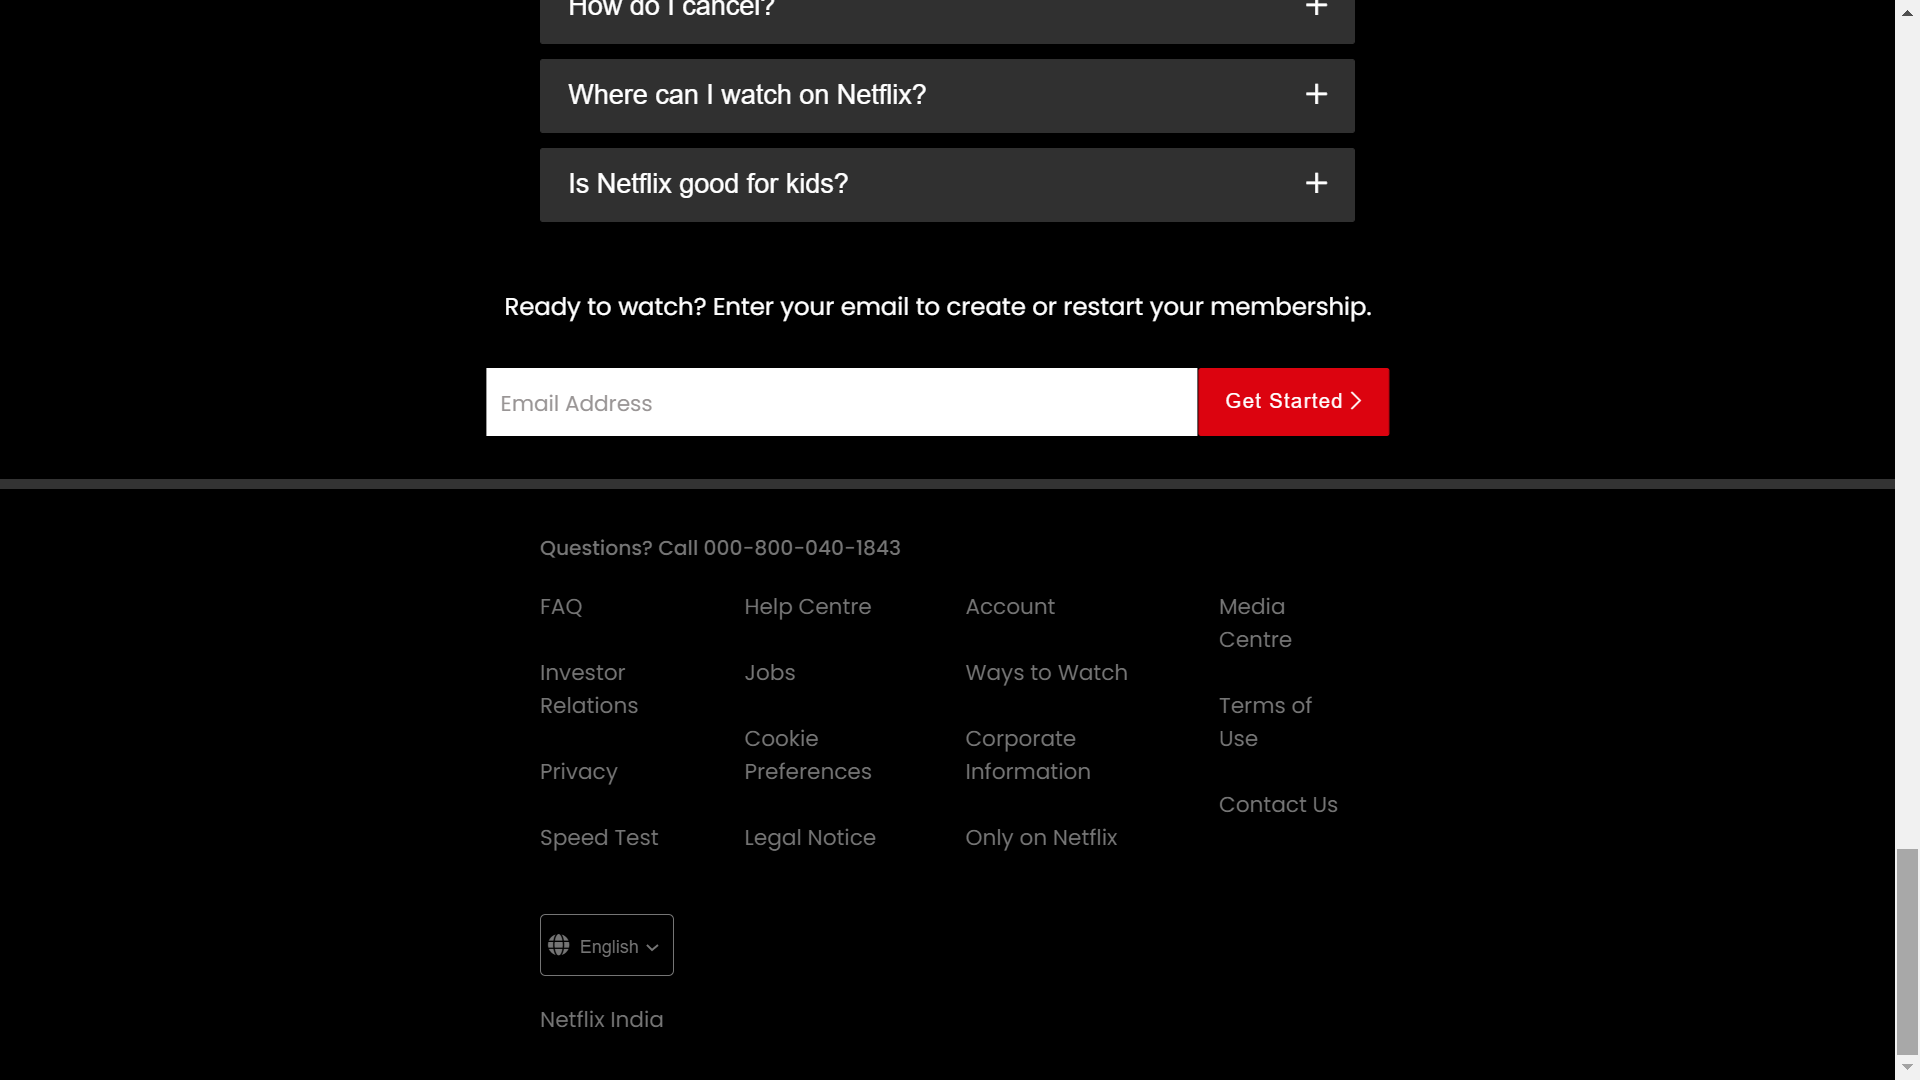Click the chevron arrow inside Get Started button
This screenshot has height=1080, width=1920.
click(1356, 401)
